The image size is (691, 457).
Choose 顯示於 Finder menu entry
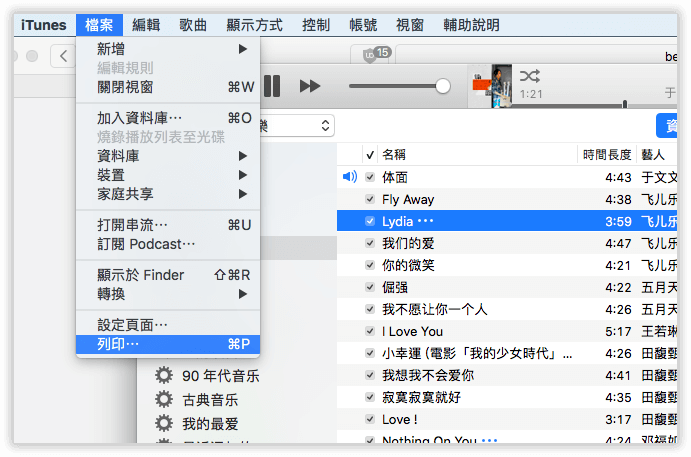168,275
